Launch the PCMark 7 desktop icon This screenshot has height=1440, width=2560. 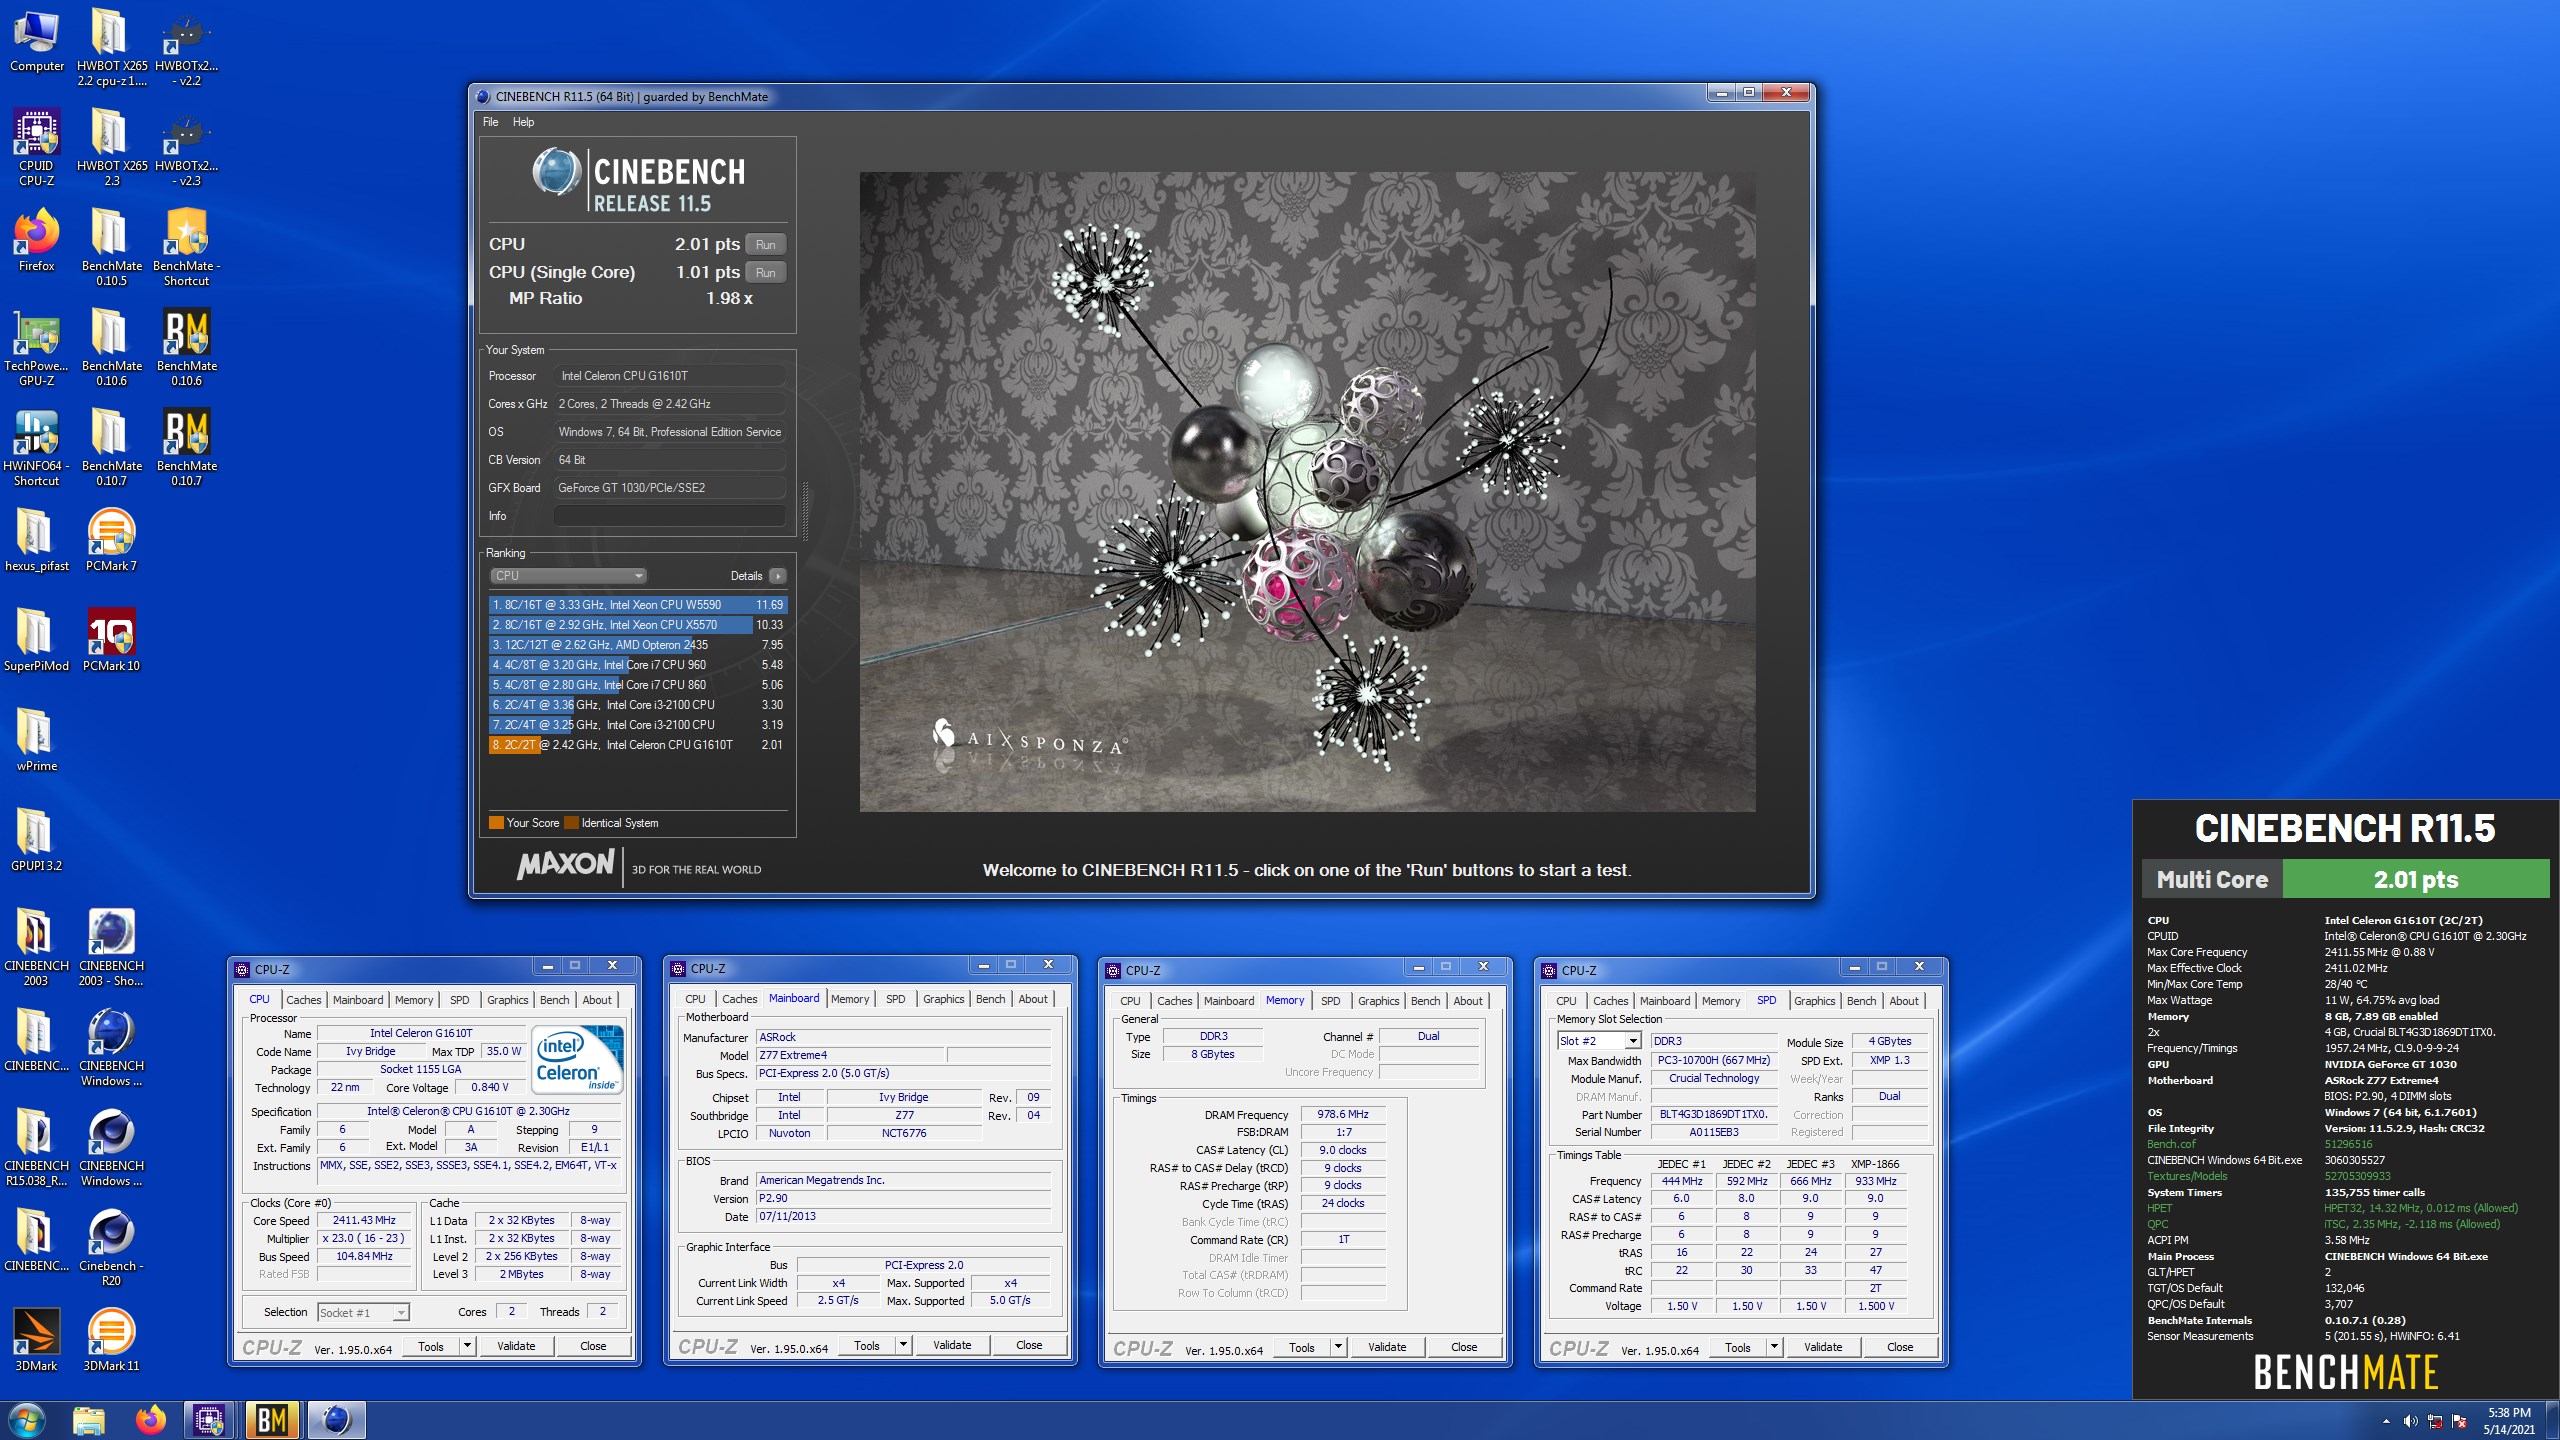[111, 540]
